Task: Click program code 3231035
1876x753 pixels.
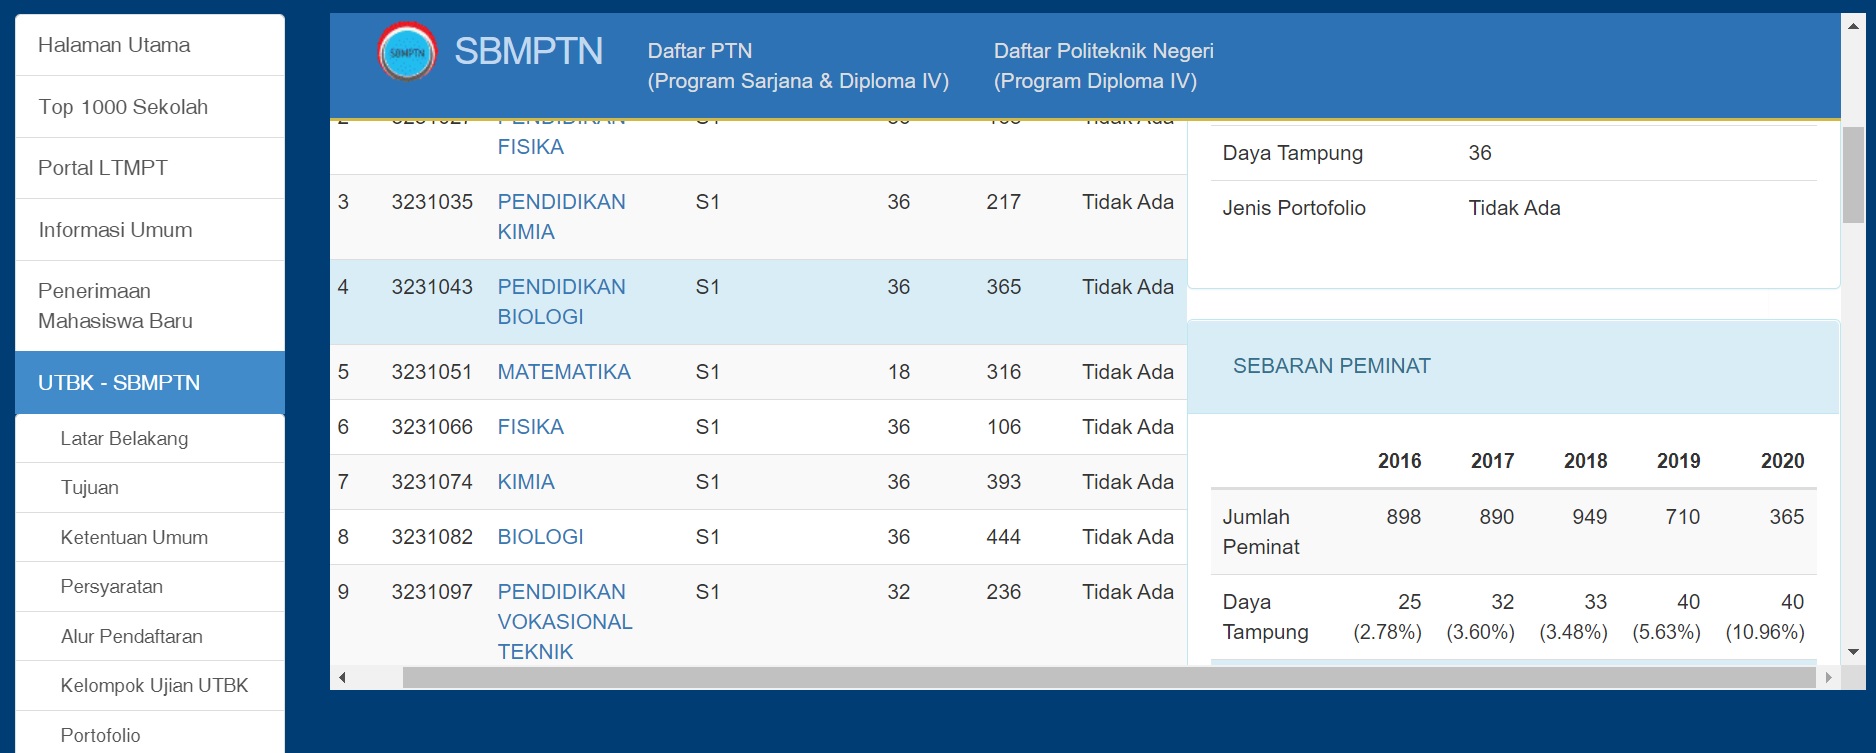Action: [x=432, y=202]
